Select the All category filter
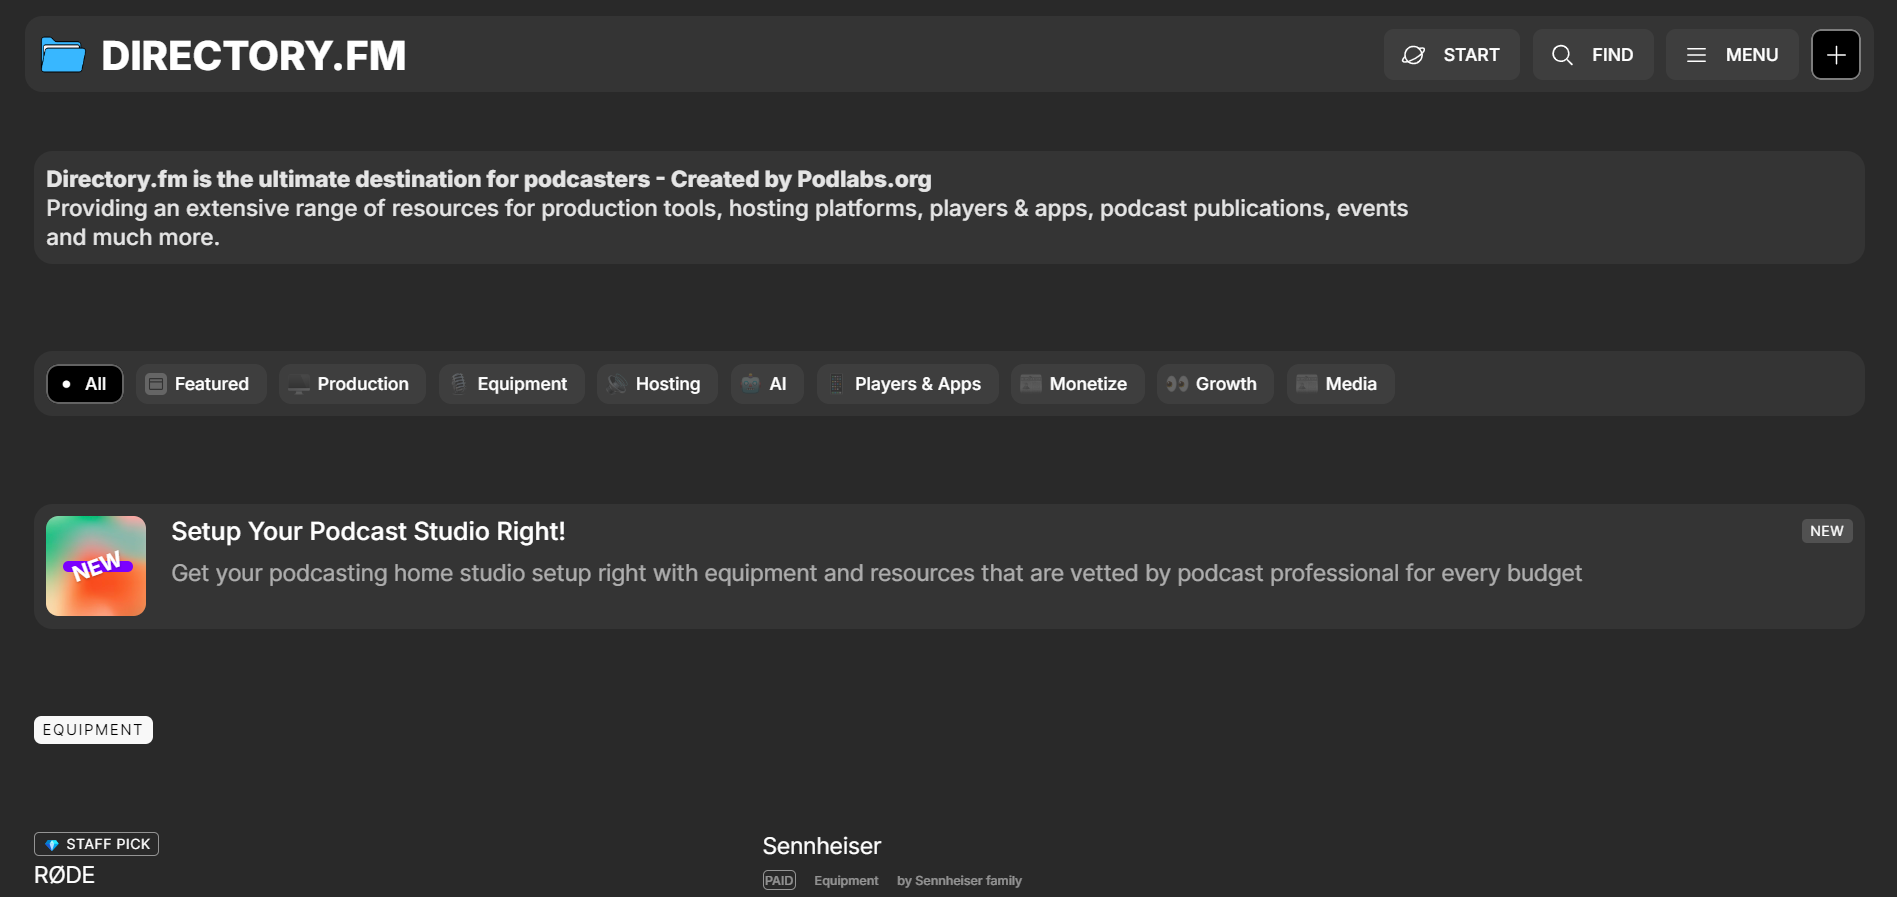 click(85, 384)
